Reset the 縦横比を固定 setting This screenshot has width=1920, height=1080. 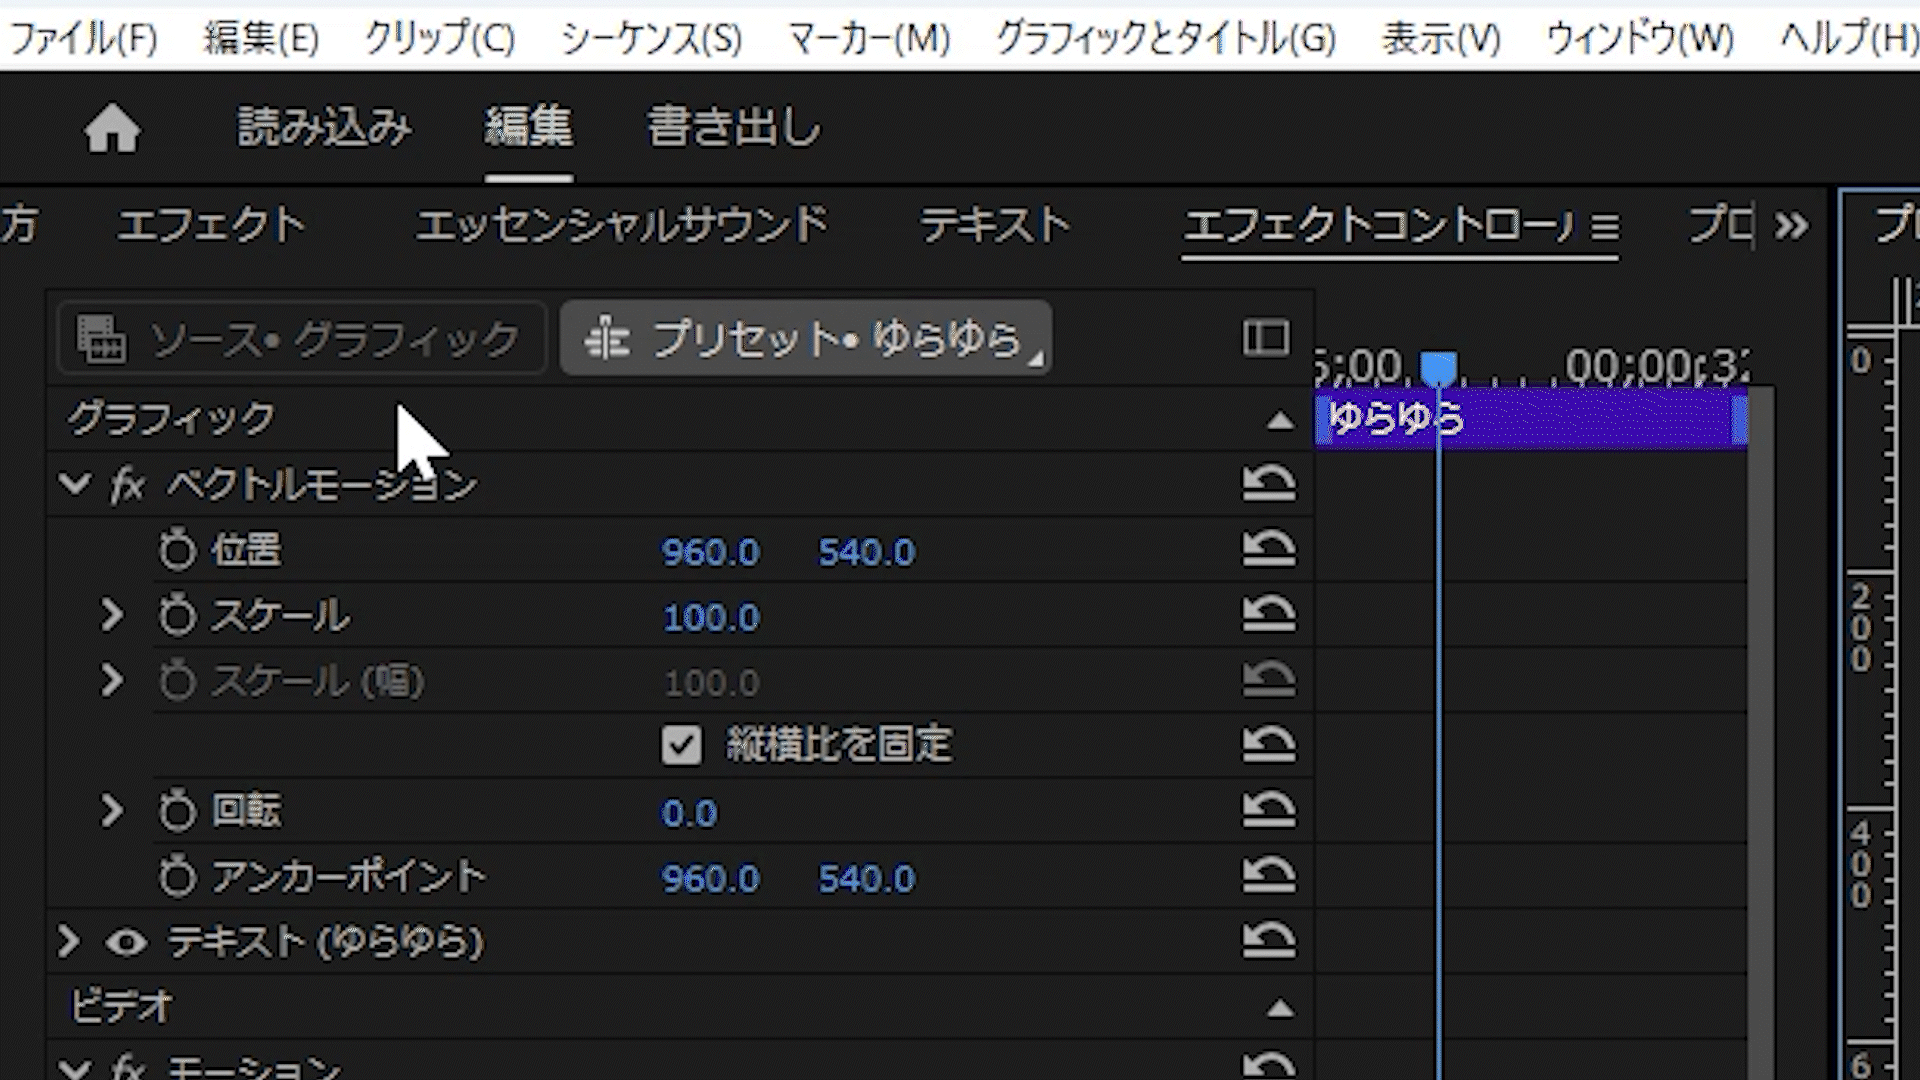1269,744
